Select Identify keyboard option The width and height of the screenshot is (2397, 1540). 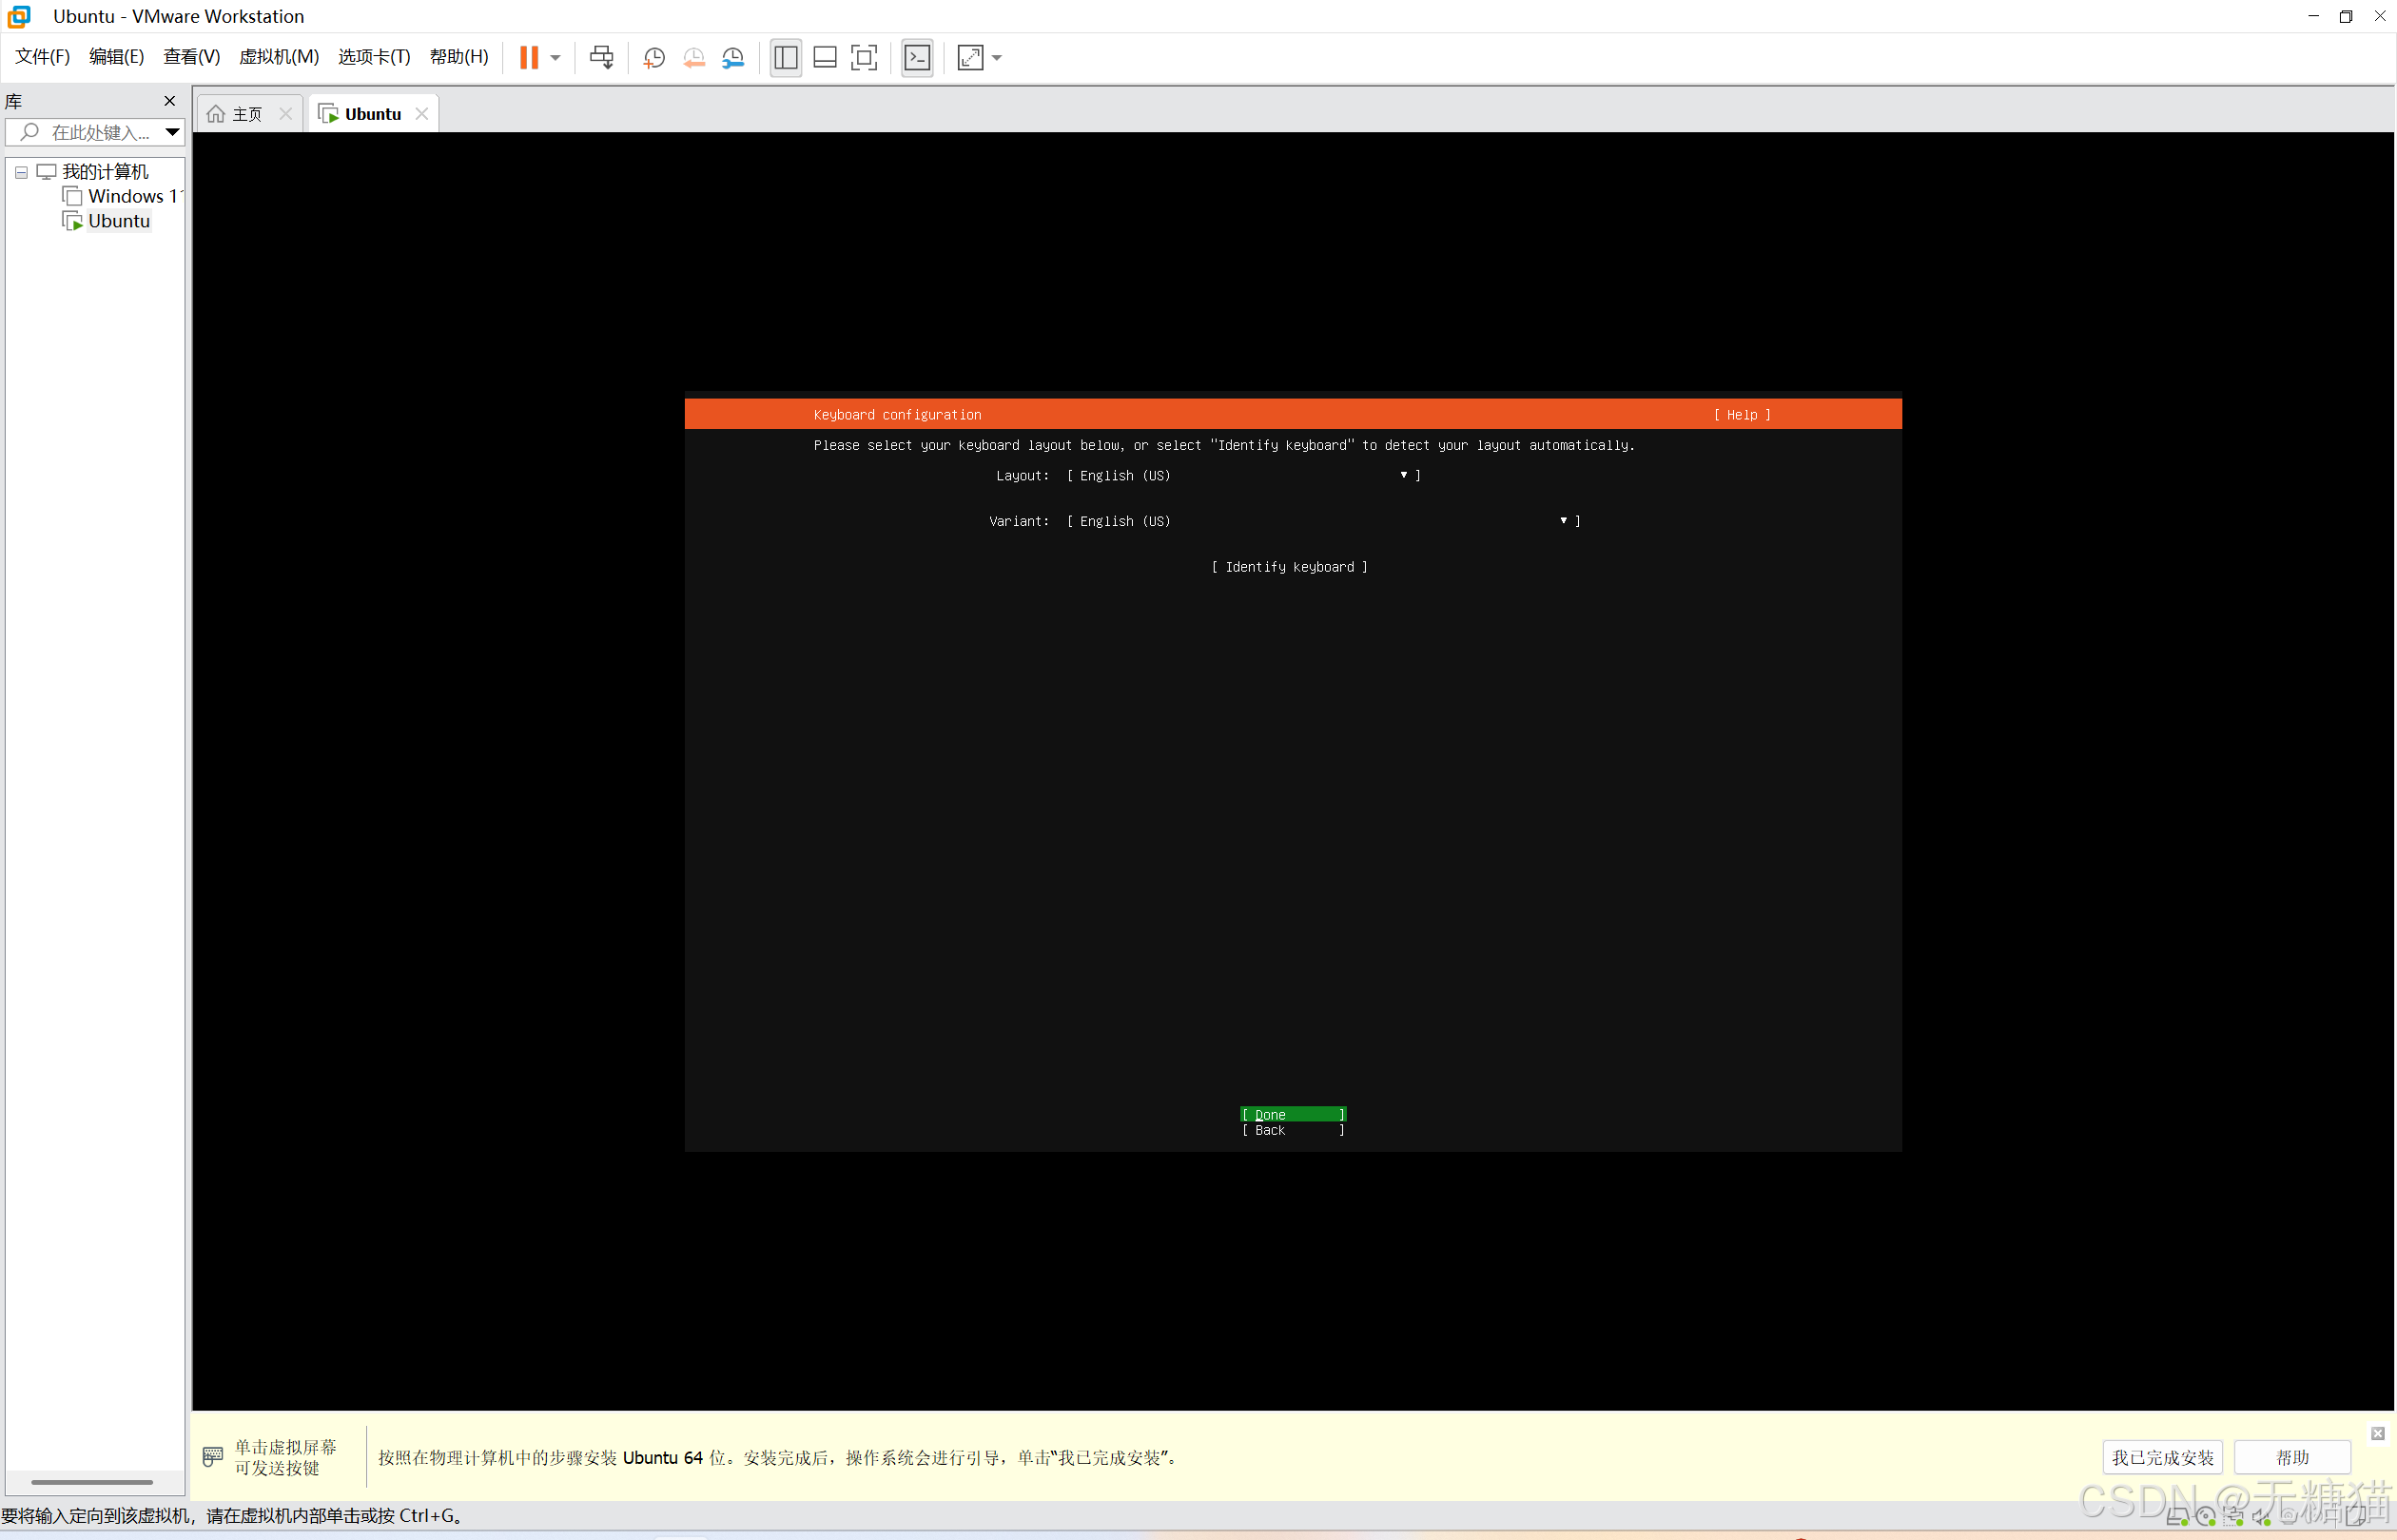tap(1289, 567)
